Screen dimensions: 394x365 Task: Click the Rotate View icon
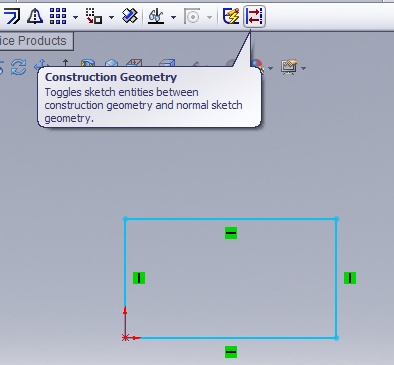[x=18, y=67]
